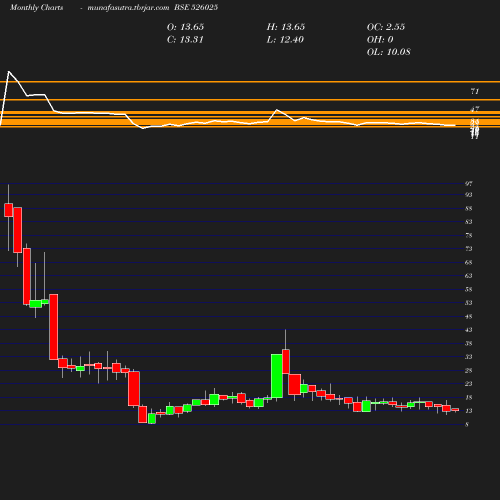
Task: Click the munafasutra.tbrjar.com watermark text
Action: coord(128,8)
